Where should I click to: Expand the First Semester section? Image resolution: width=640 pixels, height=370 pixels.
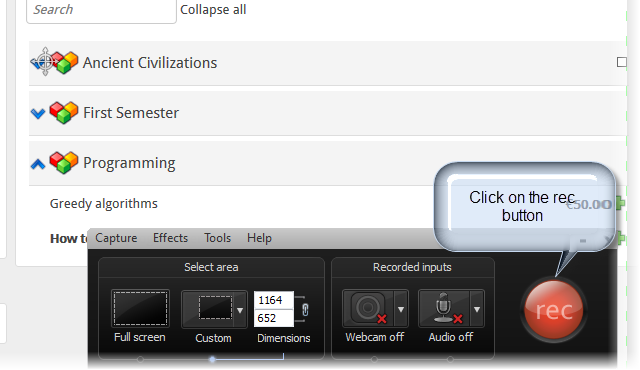tap(38, 113)
